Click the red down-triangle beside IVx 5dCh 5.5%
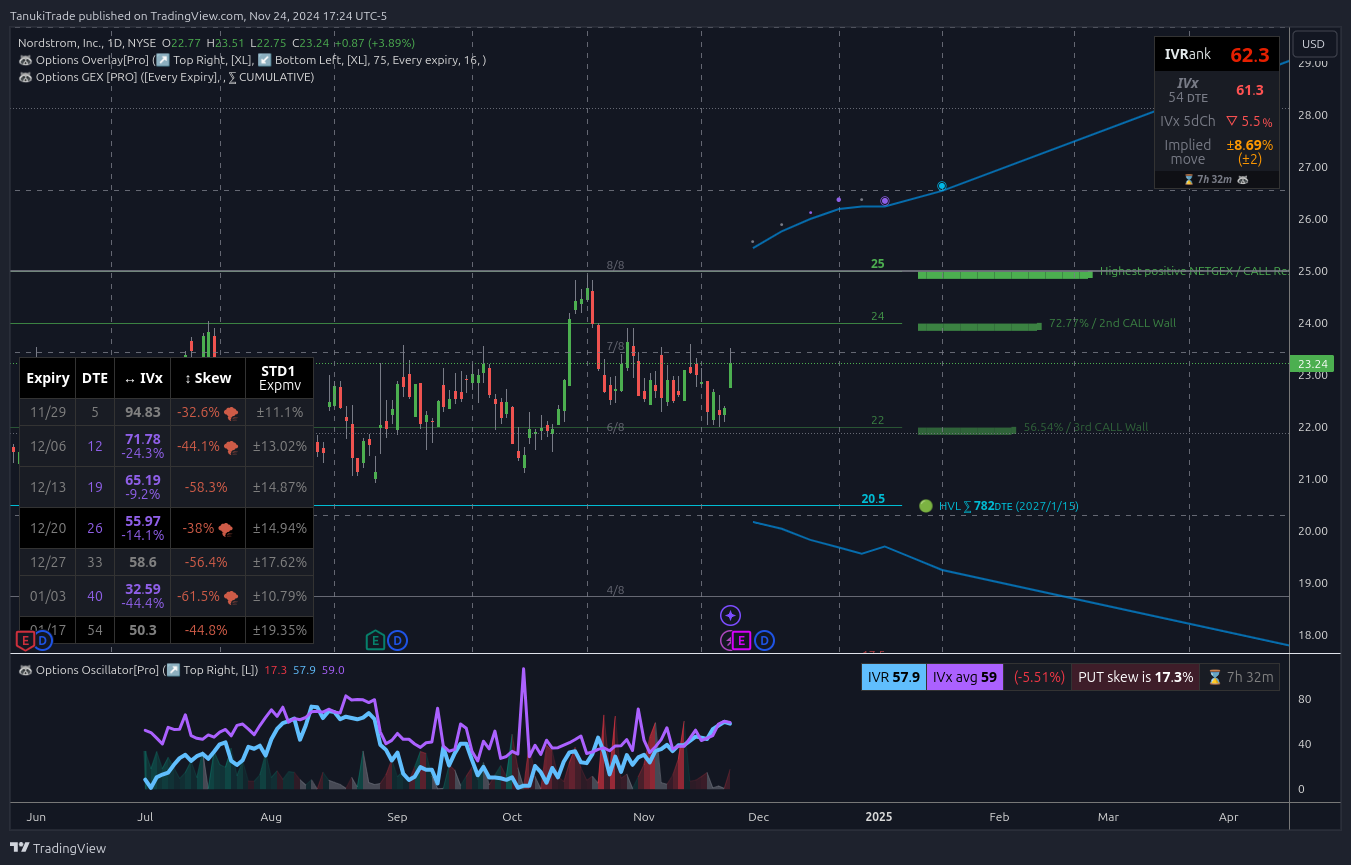The height and width of the screenshot is (865, 1351). pyautogui.click(x=1232, y=121)
